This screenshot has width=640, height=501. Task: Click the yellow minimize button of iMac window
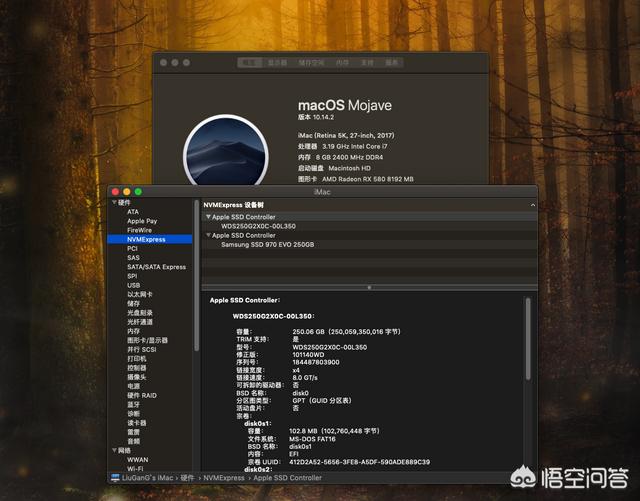point(126,191)
